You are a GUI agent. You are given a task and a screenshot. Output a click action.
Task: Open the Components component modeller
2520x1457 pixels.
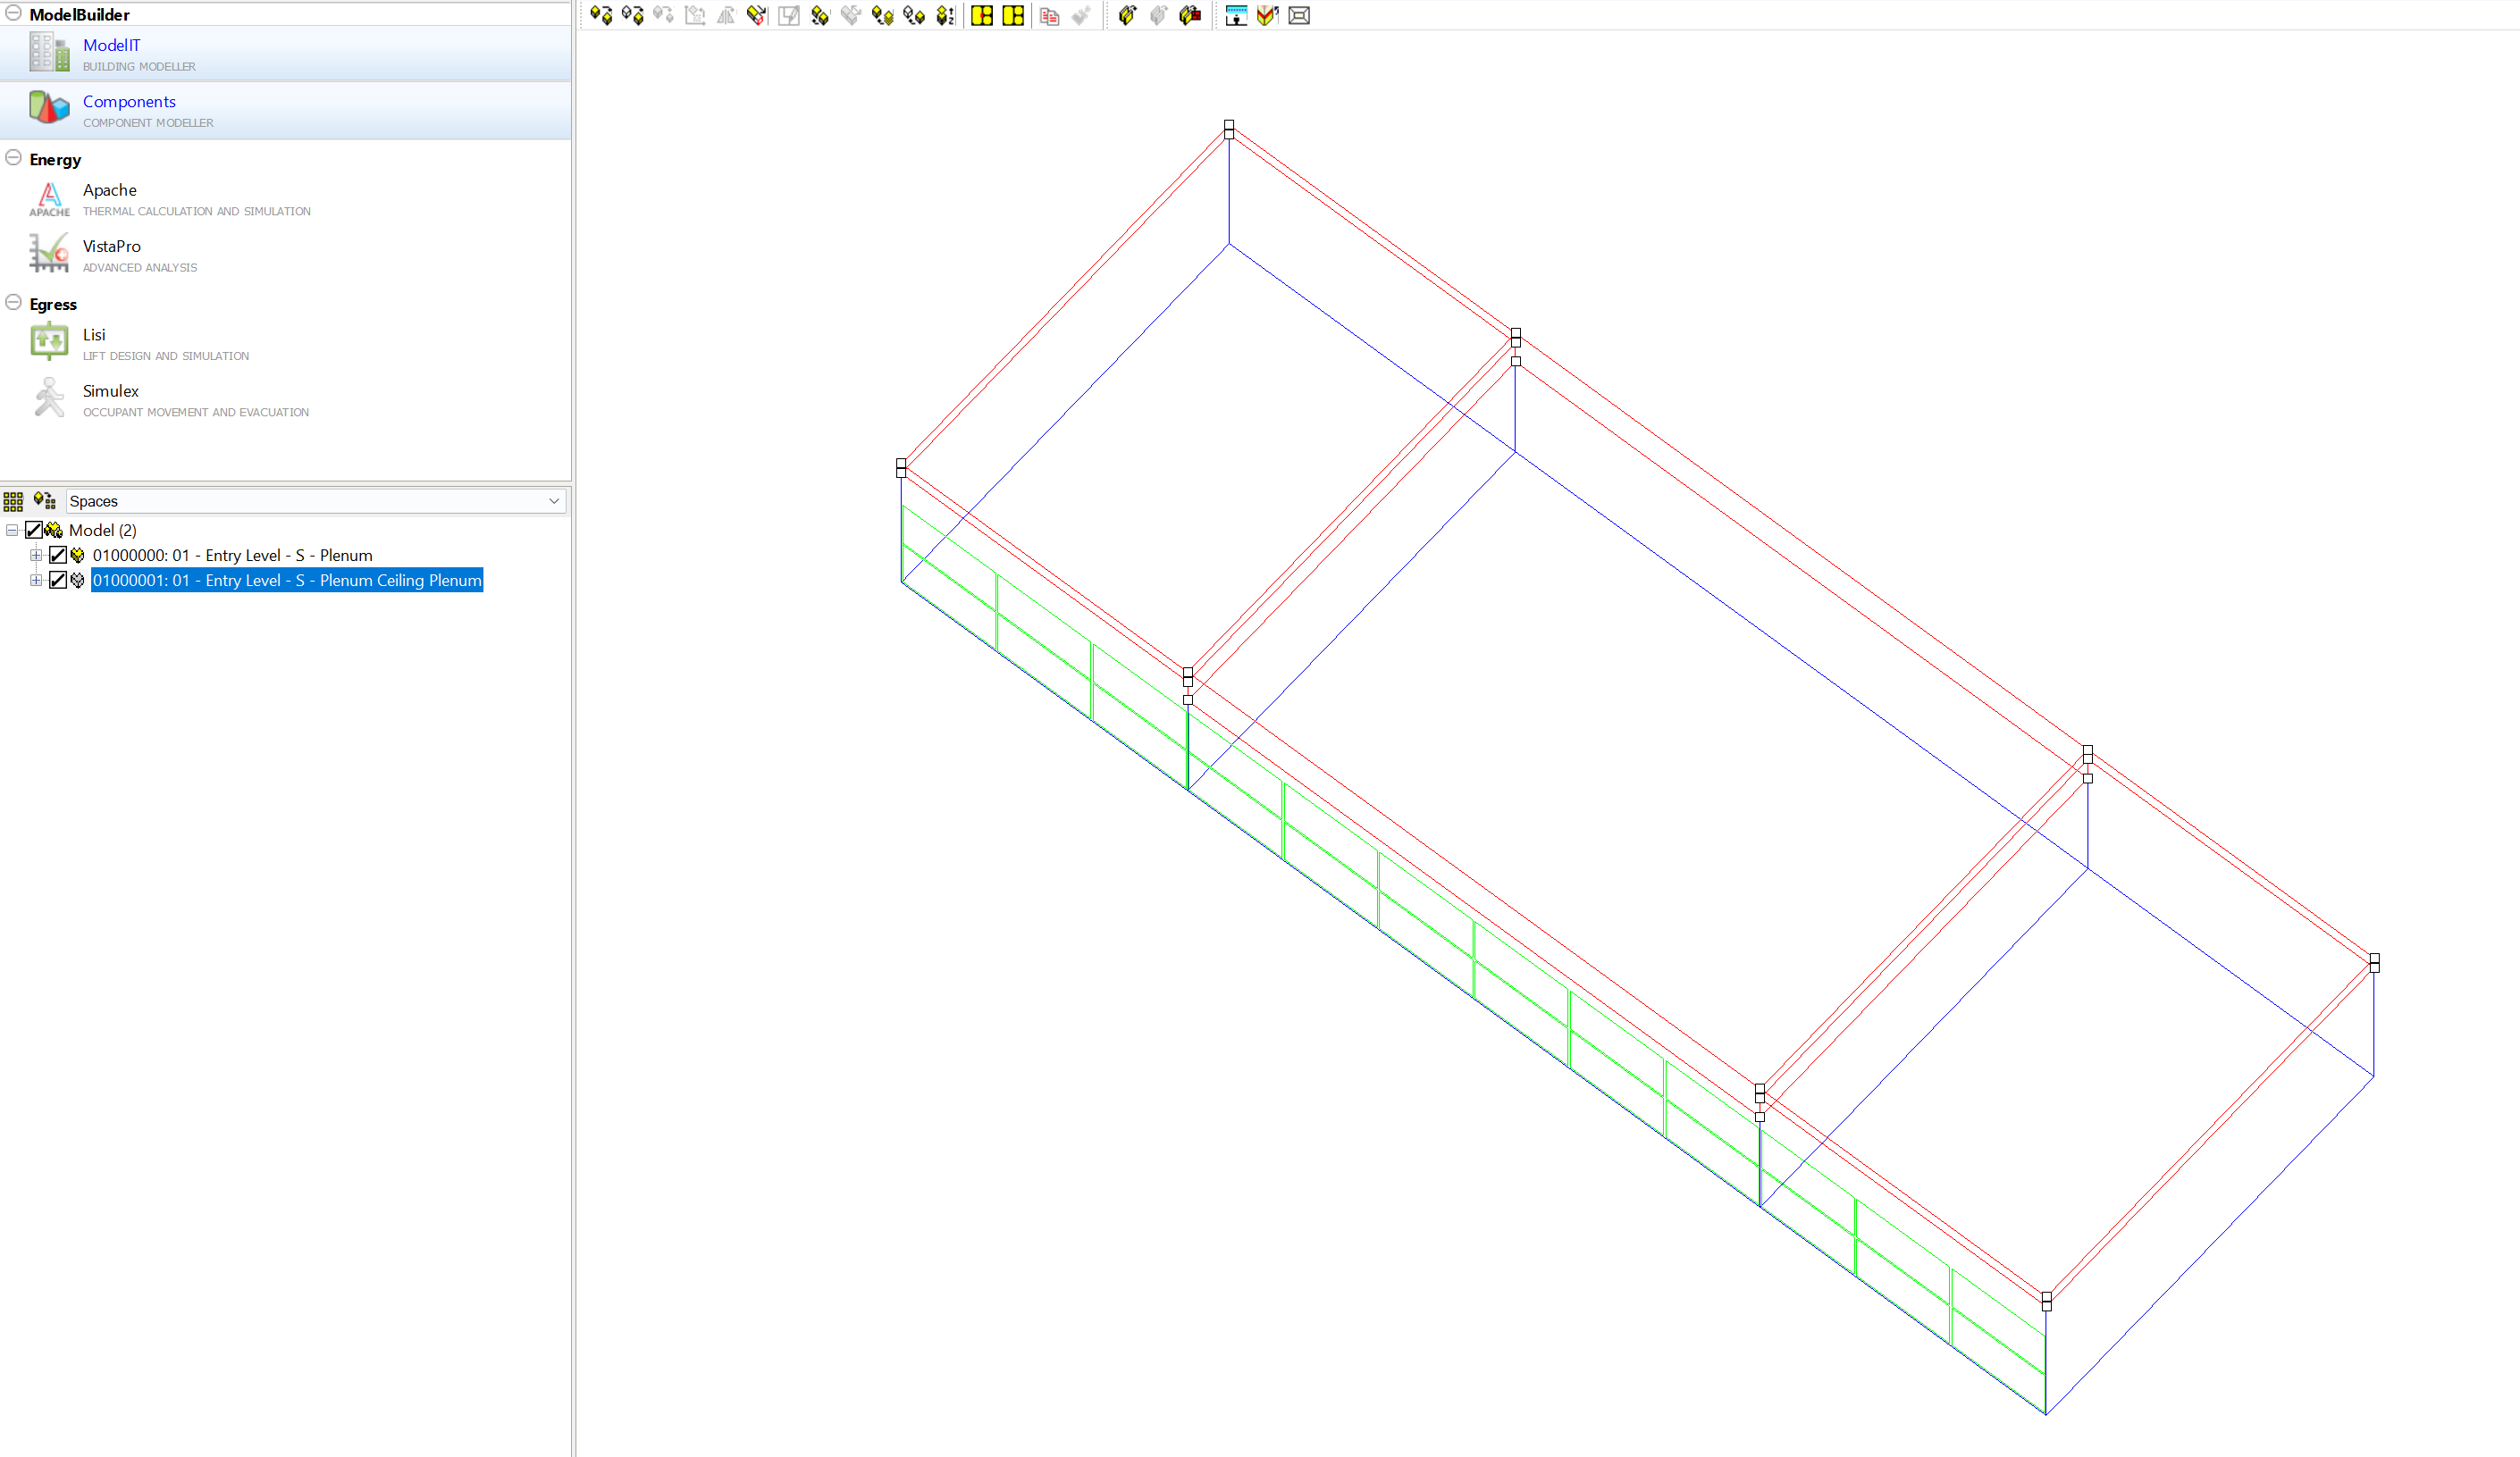click(x=129, y=101)
